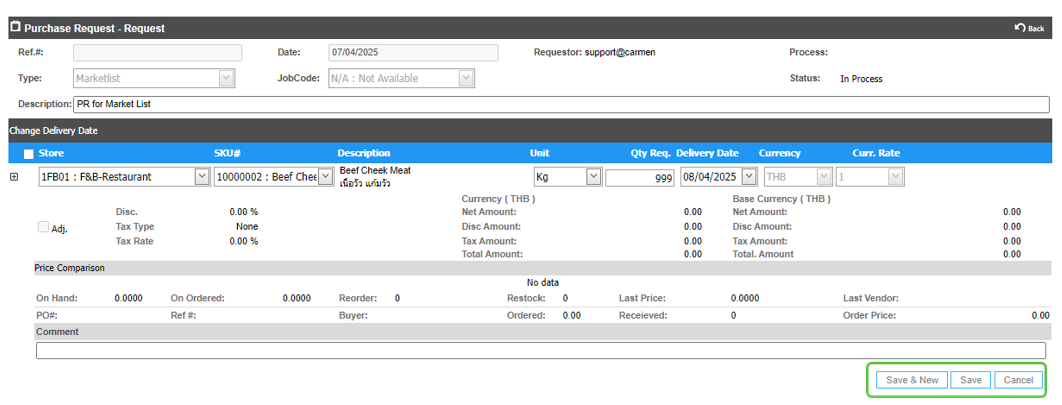
Task: Click the Qty Req. input field
Action: click(x=639, y=177)
